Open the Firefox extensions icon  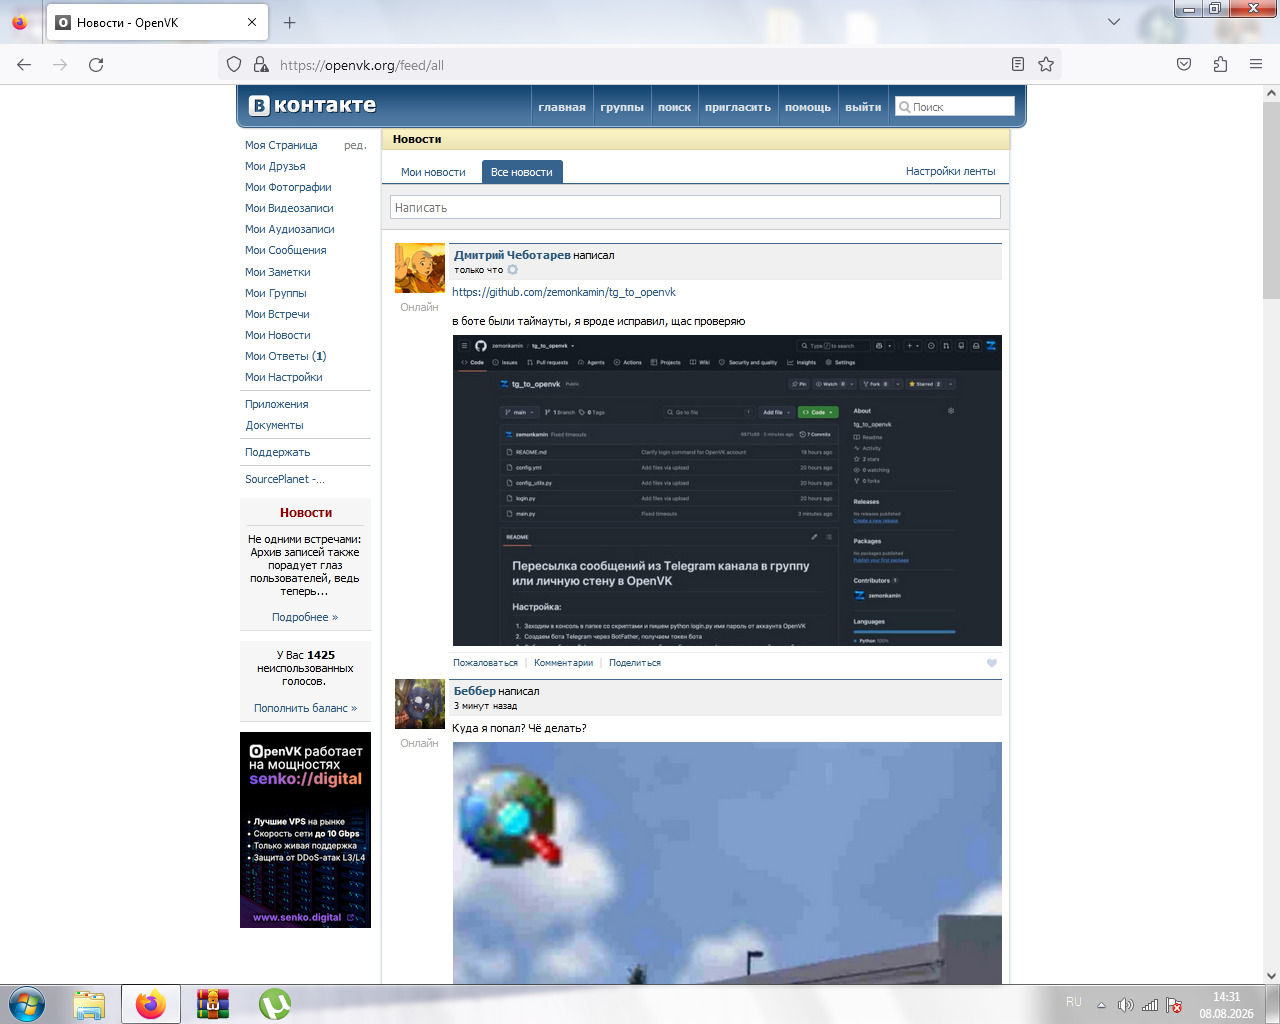pyautogui.click(x=1220, y=64)
